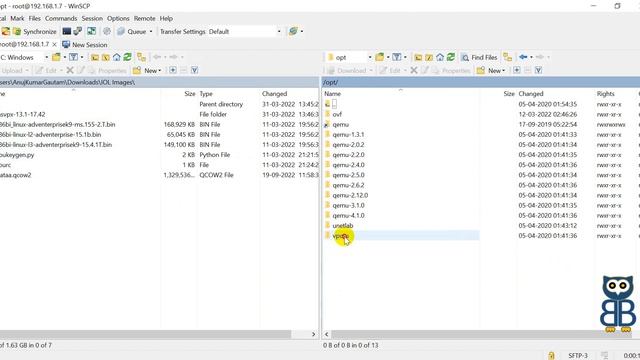Click the local panel select files plus icon
This screenshot has width=640, height=360.
point(173,71)
